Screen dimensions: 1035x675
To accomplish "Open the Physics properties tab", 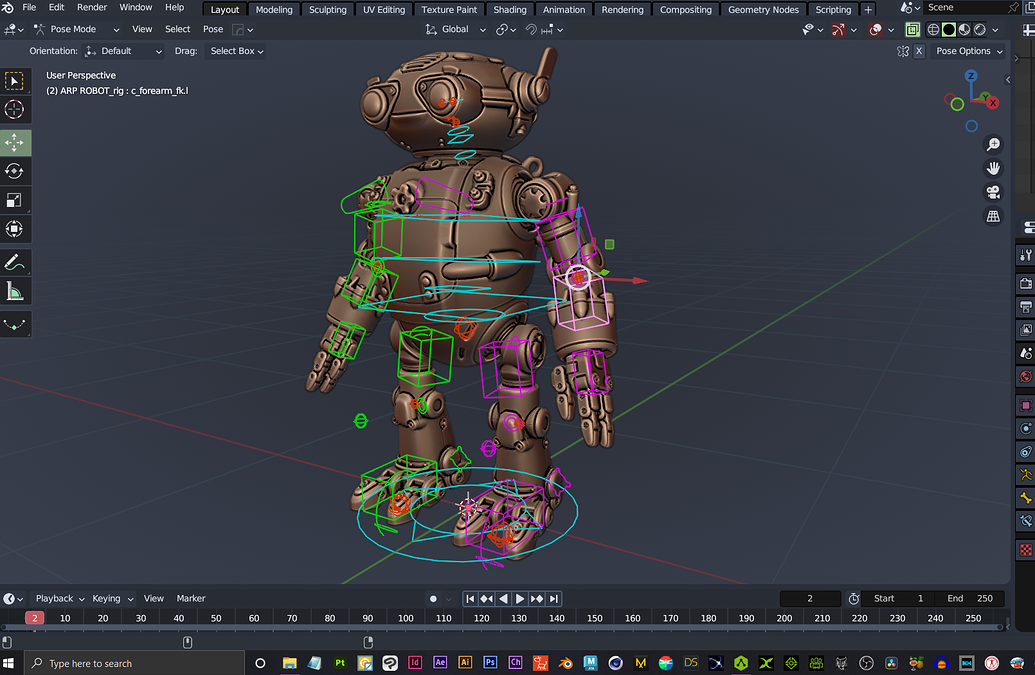I will click(1026, 428).
